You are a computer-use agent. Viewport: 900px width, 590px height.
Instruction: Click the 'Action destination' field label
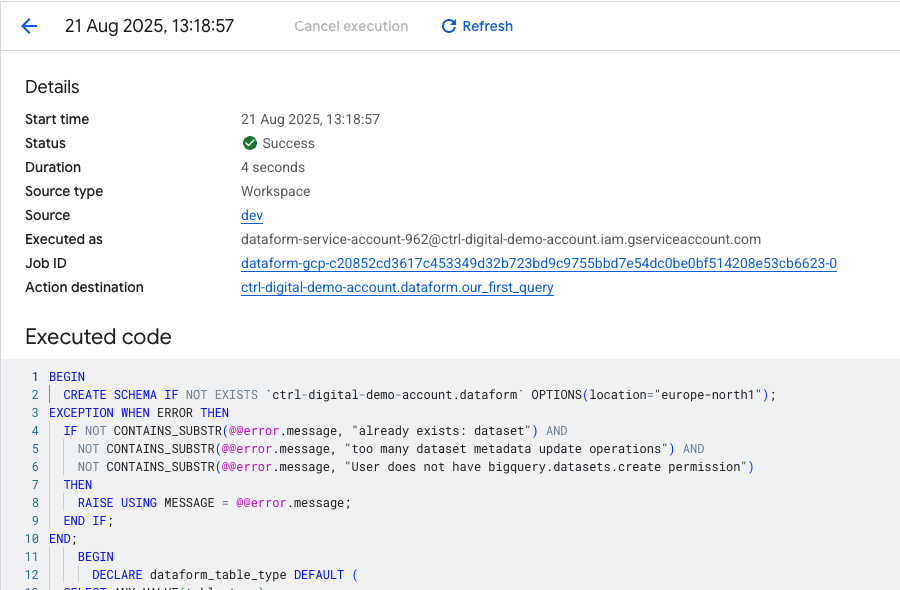click(x=84, y=288)
